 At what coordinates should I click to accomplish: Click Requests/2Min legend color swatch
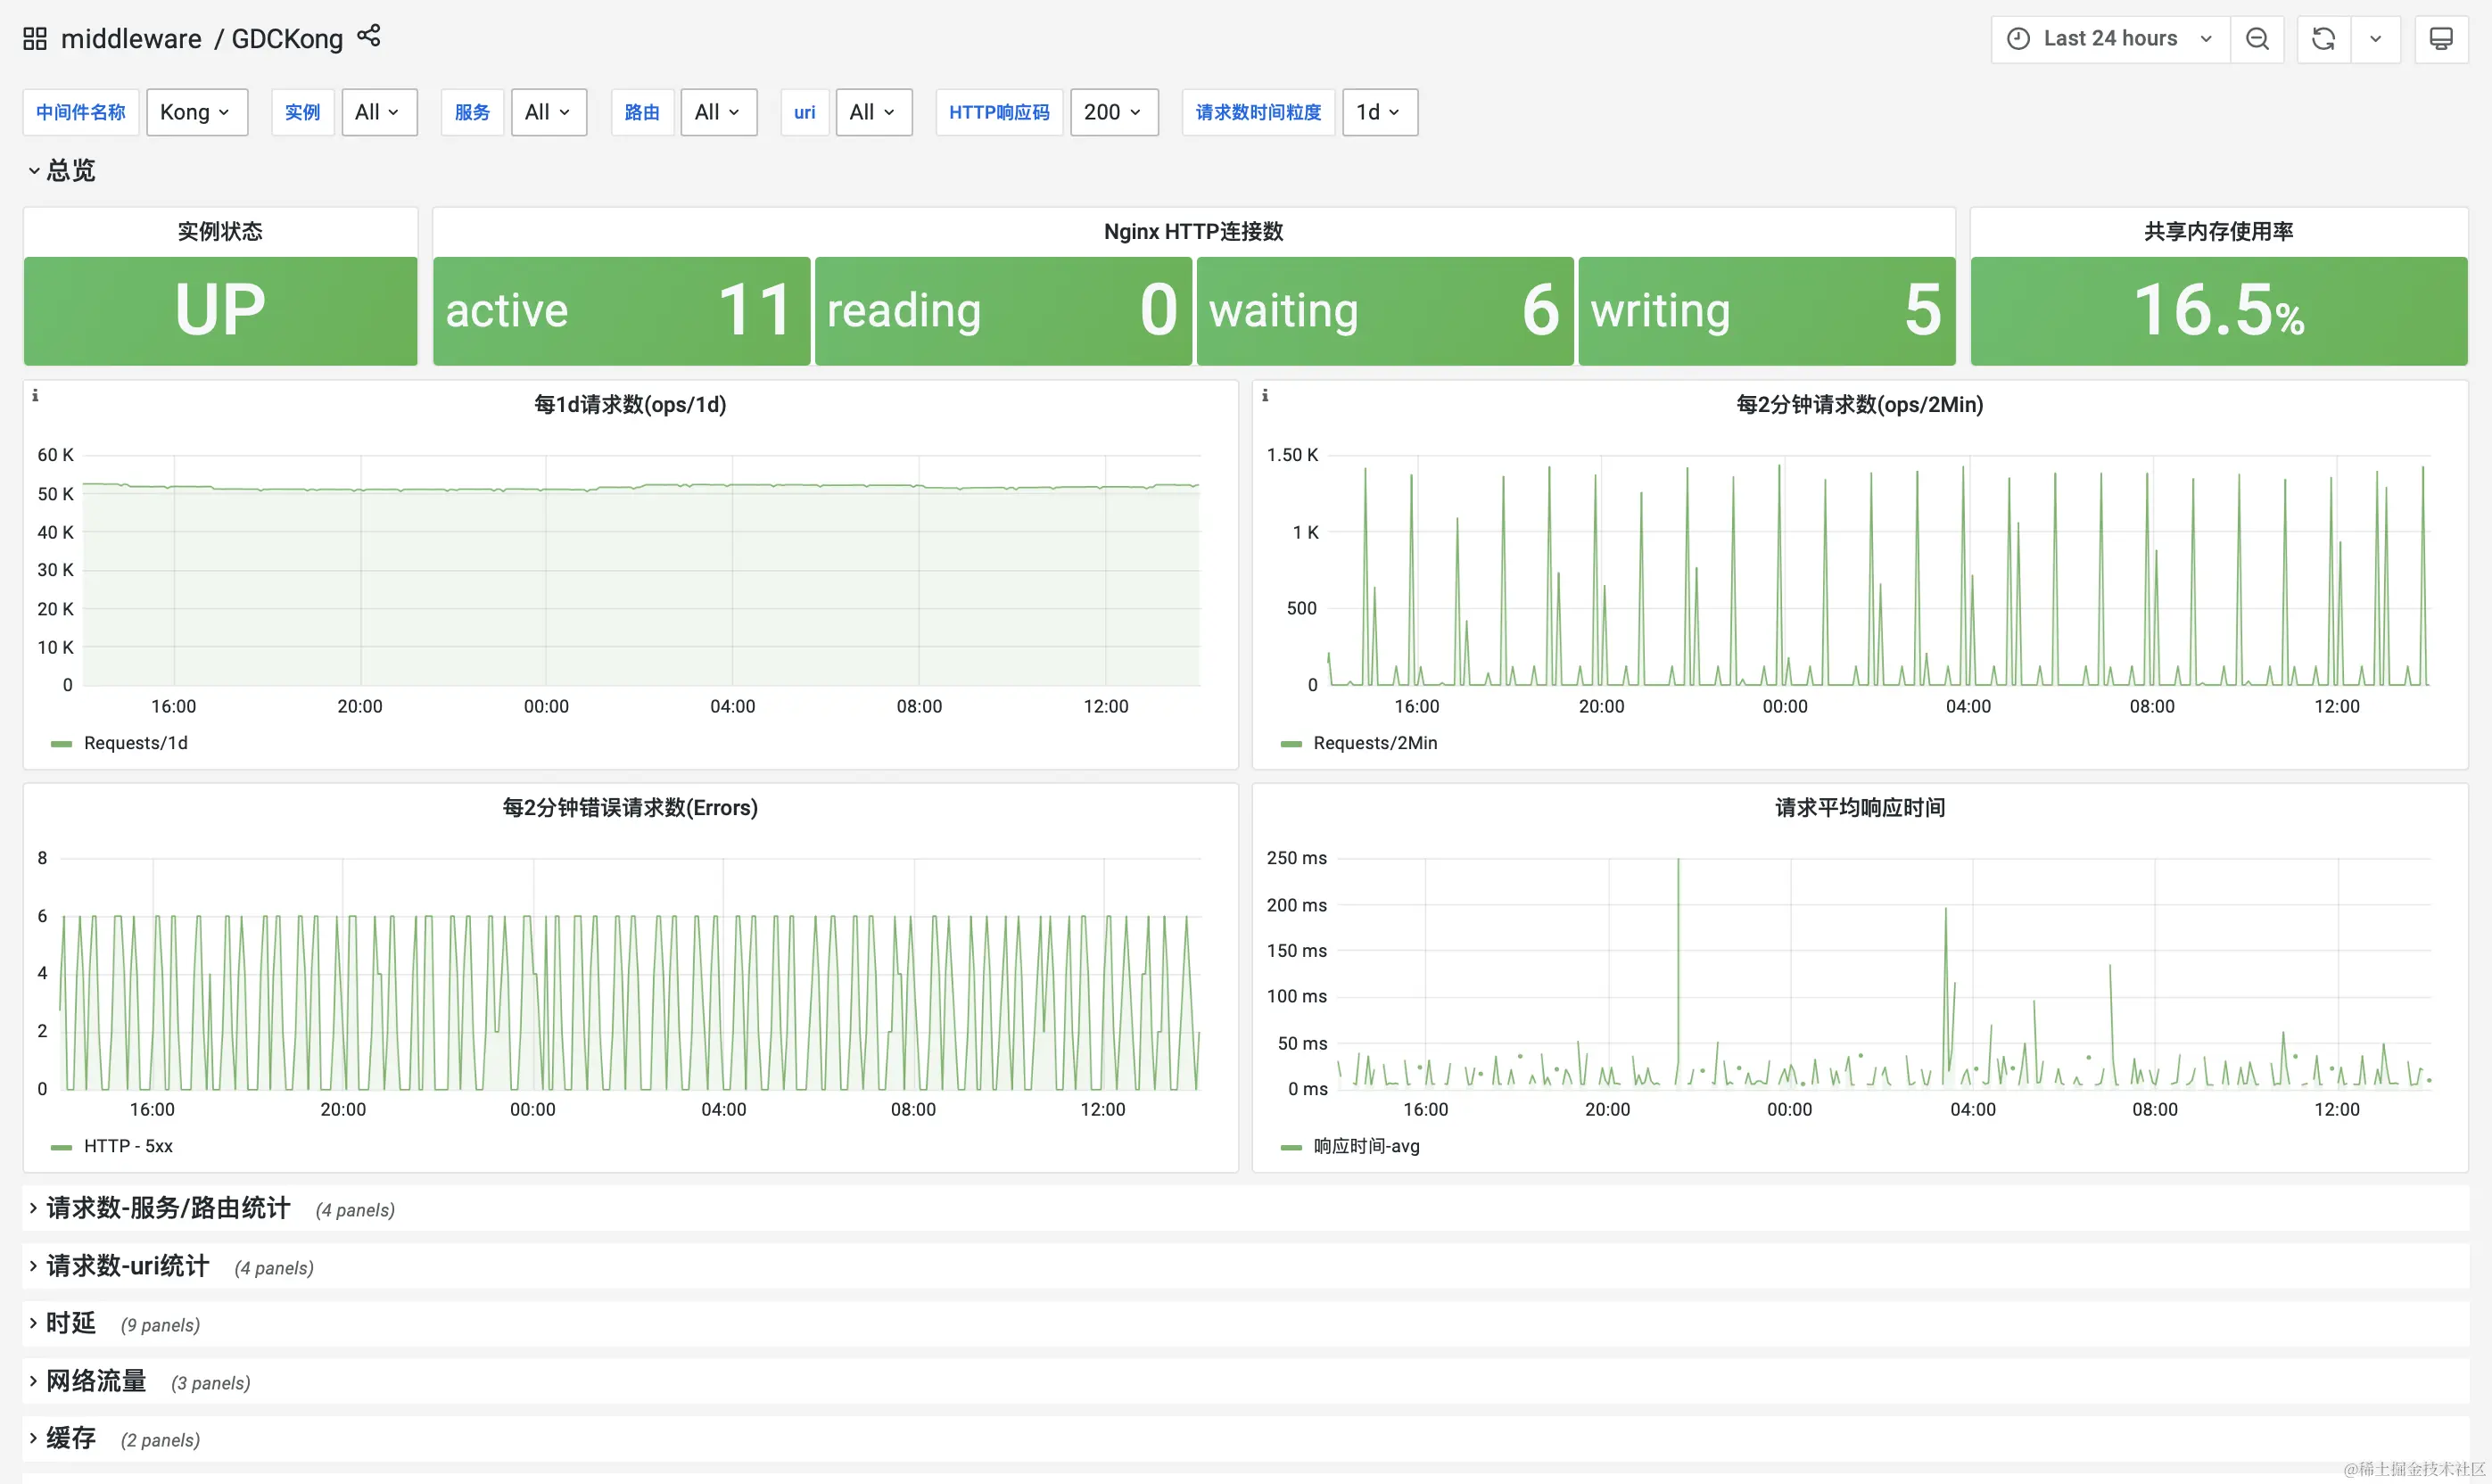[1291, 744]
